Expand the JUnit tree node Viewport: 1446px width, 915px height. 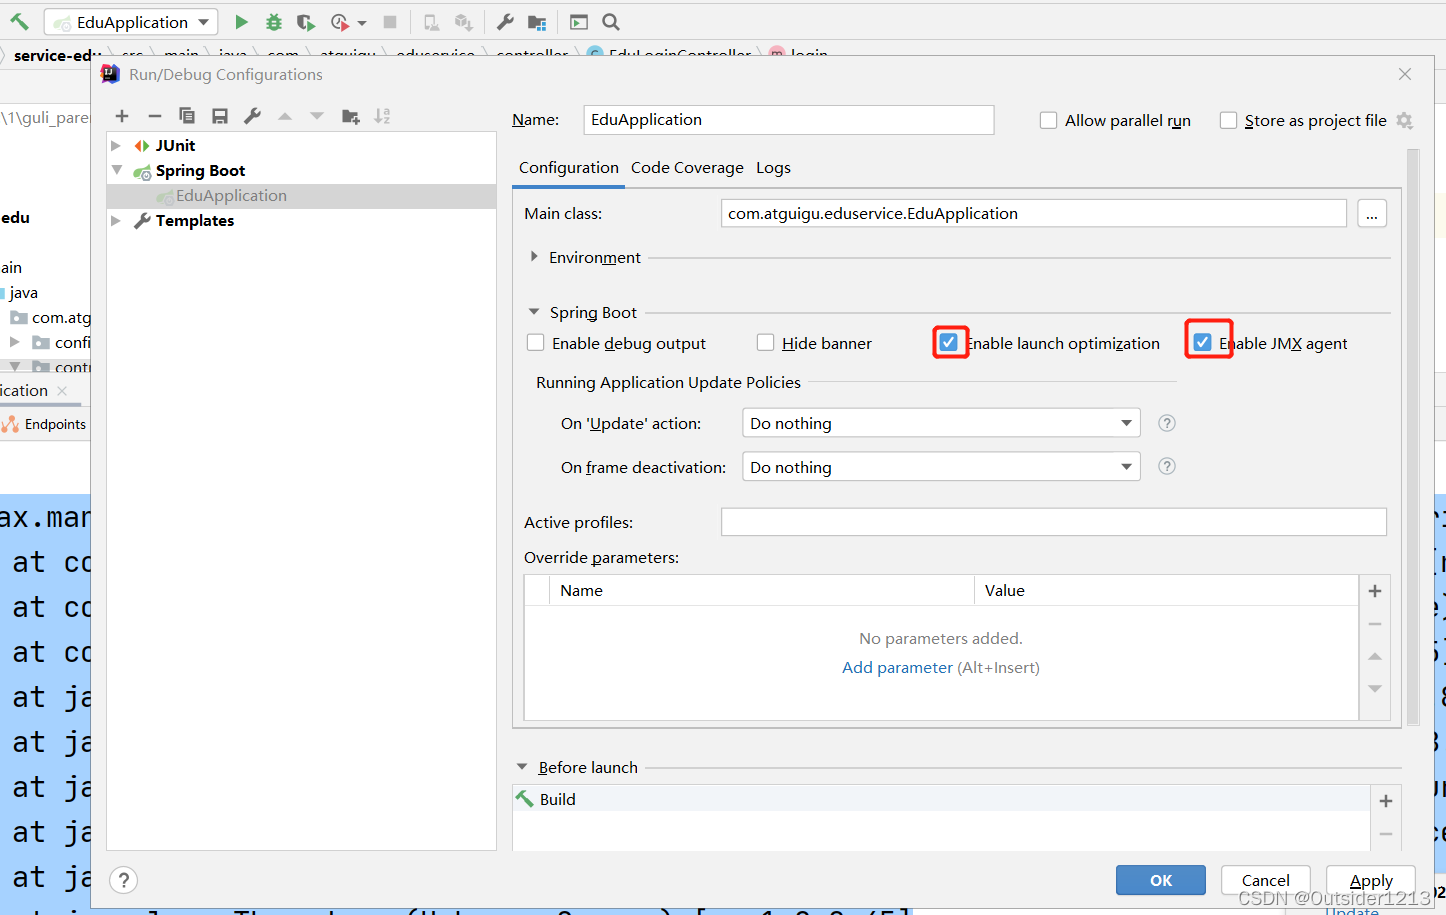116,146
